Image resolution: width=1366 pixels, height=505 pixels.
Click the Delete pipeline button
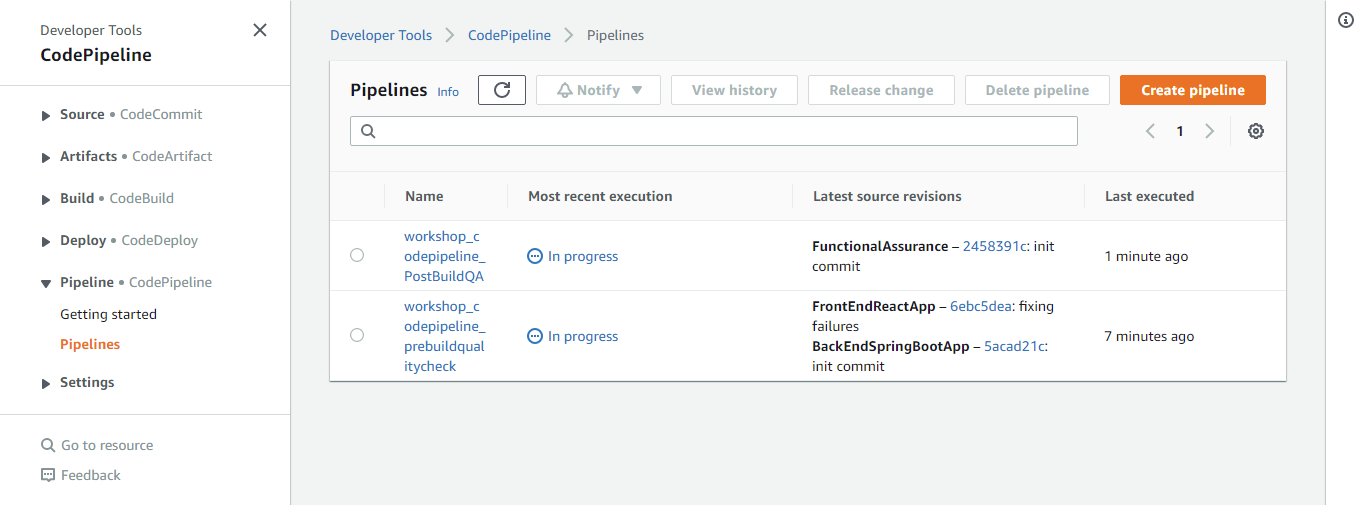1037,90
